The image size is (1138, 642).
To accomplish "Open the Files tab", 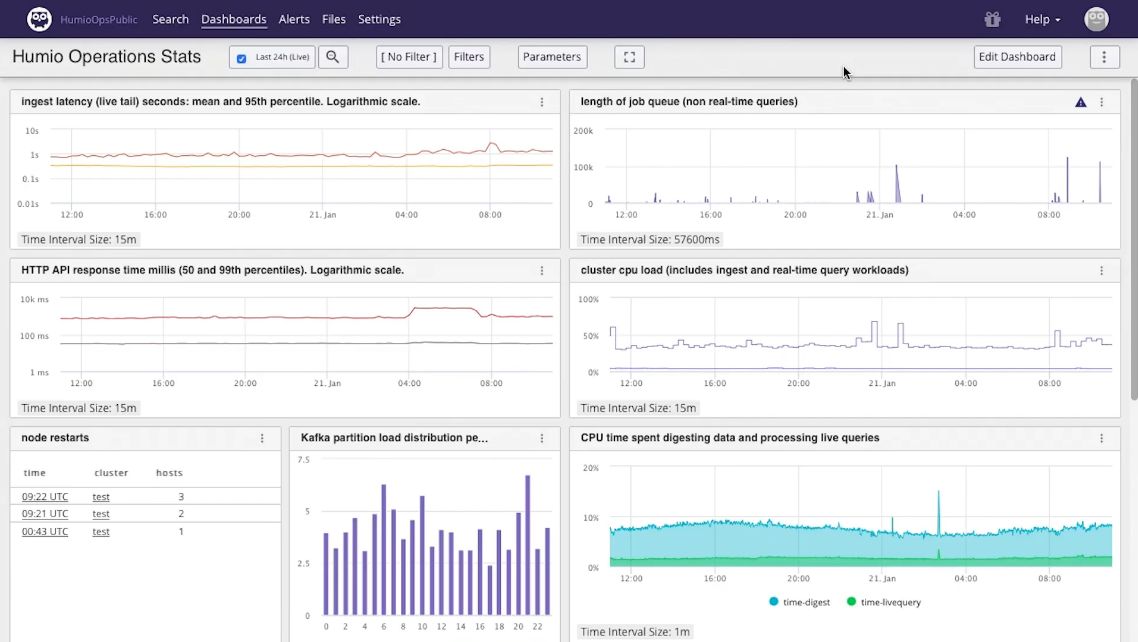I will point(334,20).
